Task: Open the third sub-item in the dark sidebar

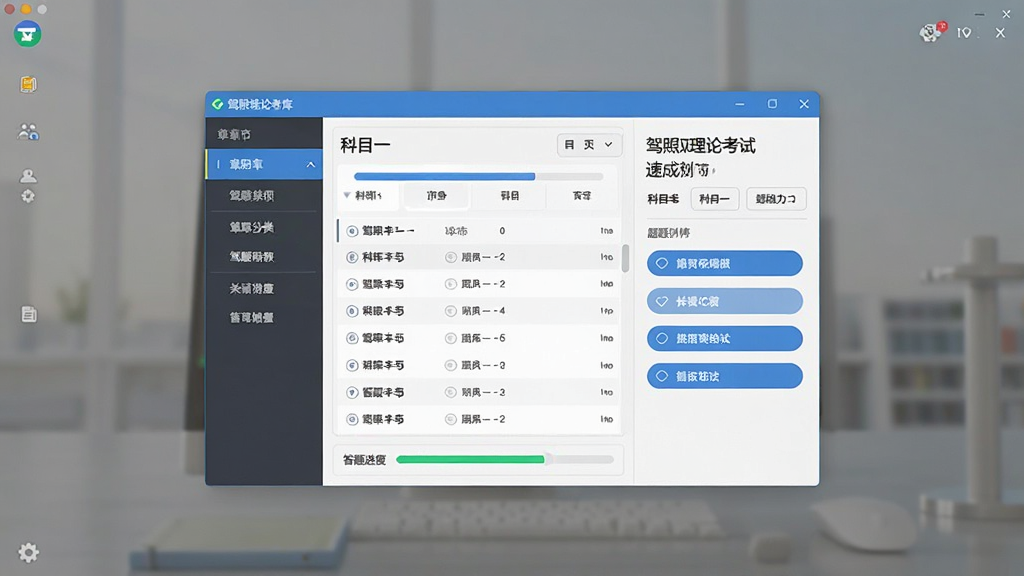Action: [251, 257]
